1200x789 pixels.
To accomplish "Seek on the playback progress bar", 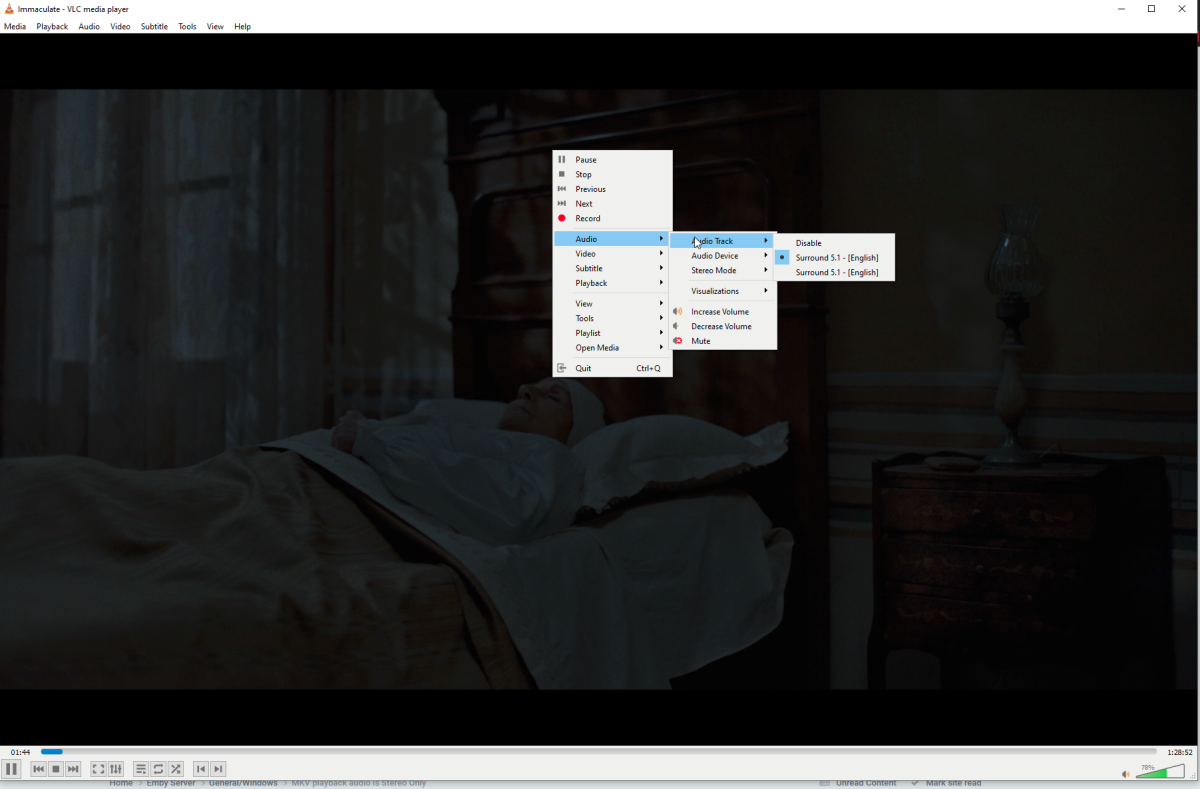I will [598, 751].
